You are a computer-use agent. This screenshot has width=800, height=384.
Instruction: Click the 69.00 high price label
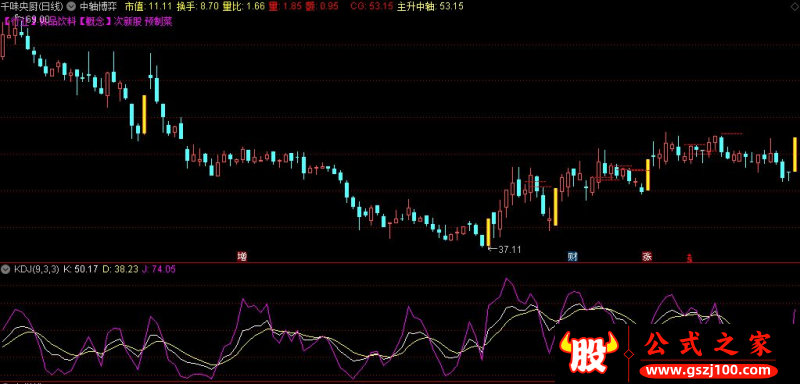pos(33,19)
